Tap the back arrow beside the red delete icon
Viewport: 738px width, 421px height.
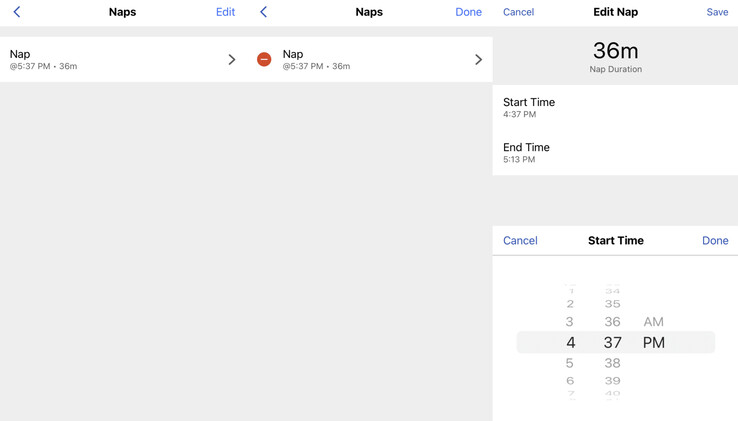coord(263,12)
